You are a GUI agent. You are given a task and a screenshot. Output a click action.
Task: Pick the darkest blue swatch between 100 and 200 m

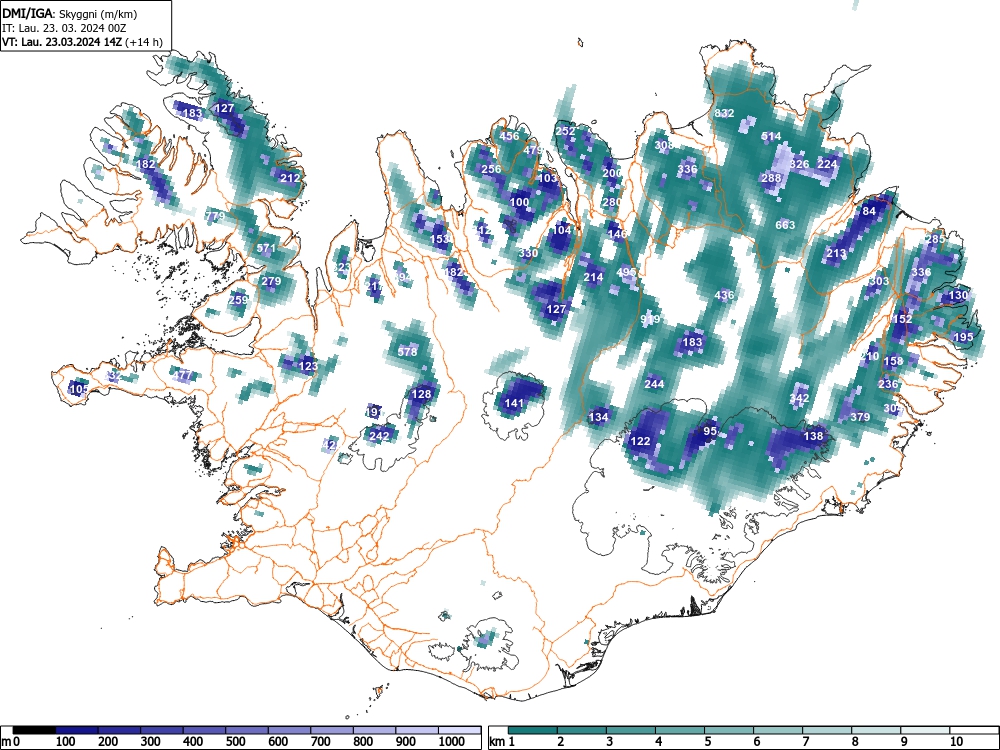tap(77, 730)
